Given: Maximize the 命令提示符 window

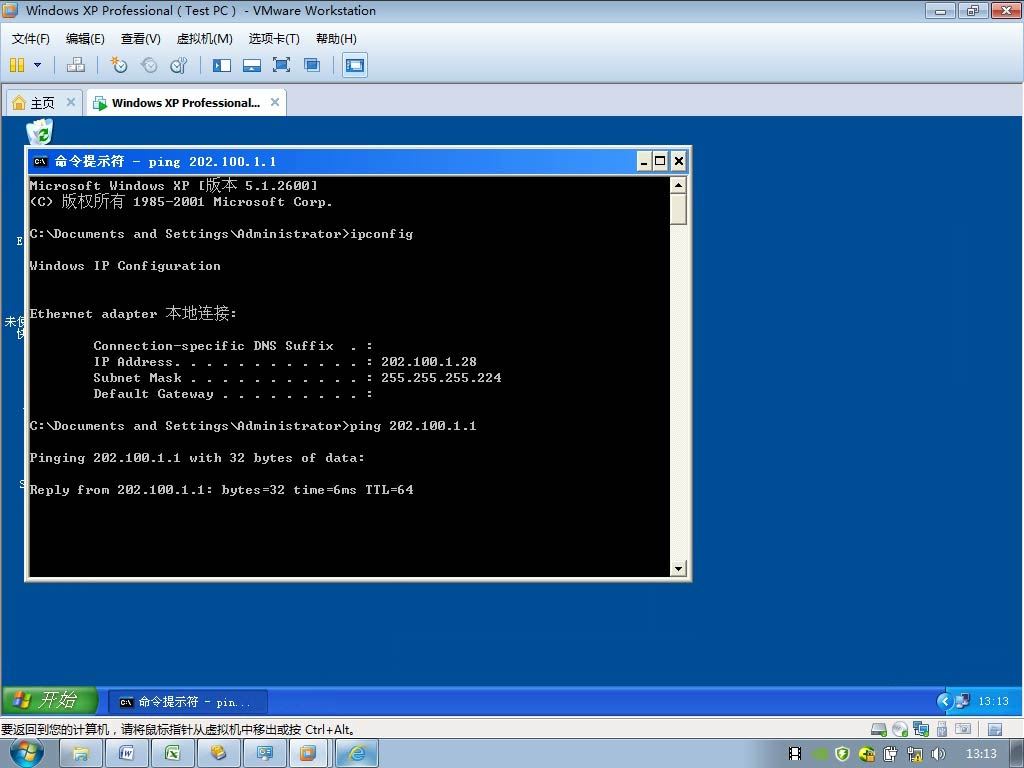Looking at the screenshot, I should tap(660, 161).
